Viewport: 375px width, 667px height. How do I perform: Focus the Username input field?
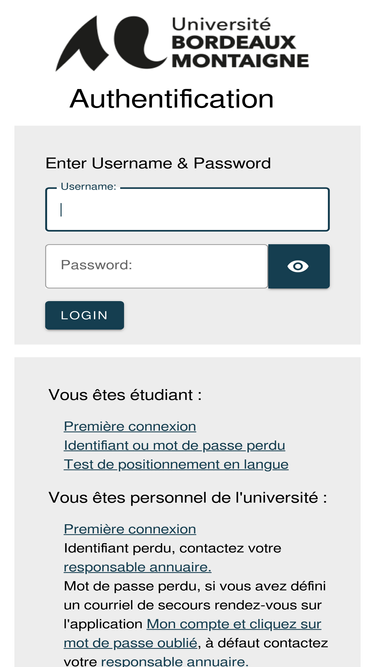[187, 210]
